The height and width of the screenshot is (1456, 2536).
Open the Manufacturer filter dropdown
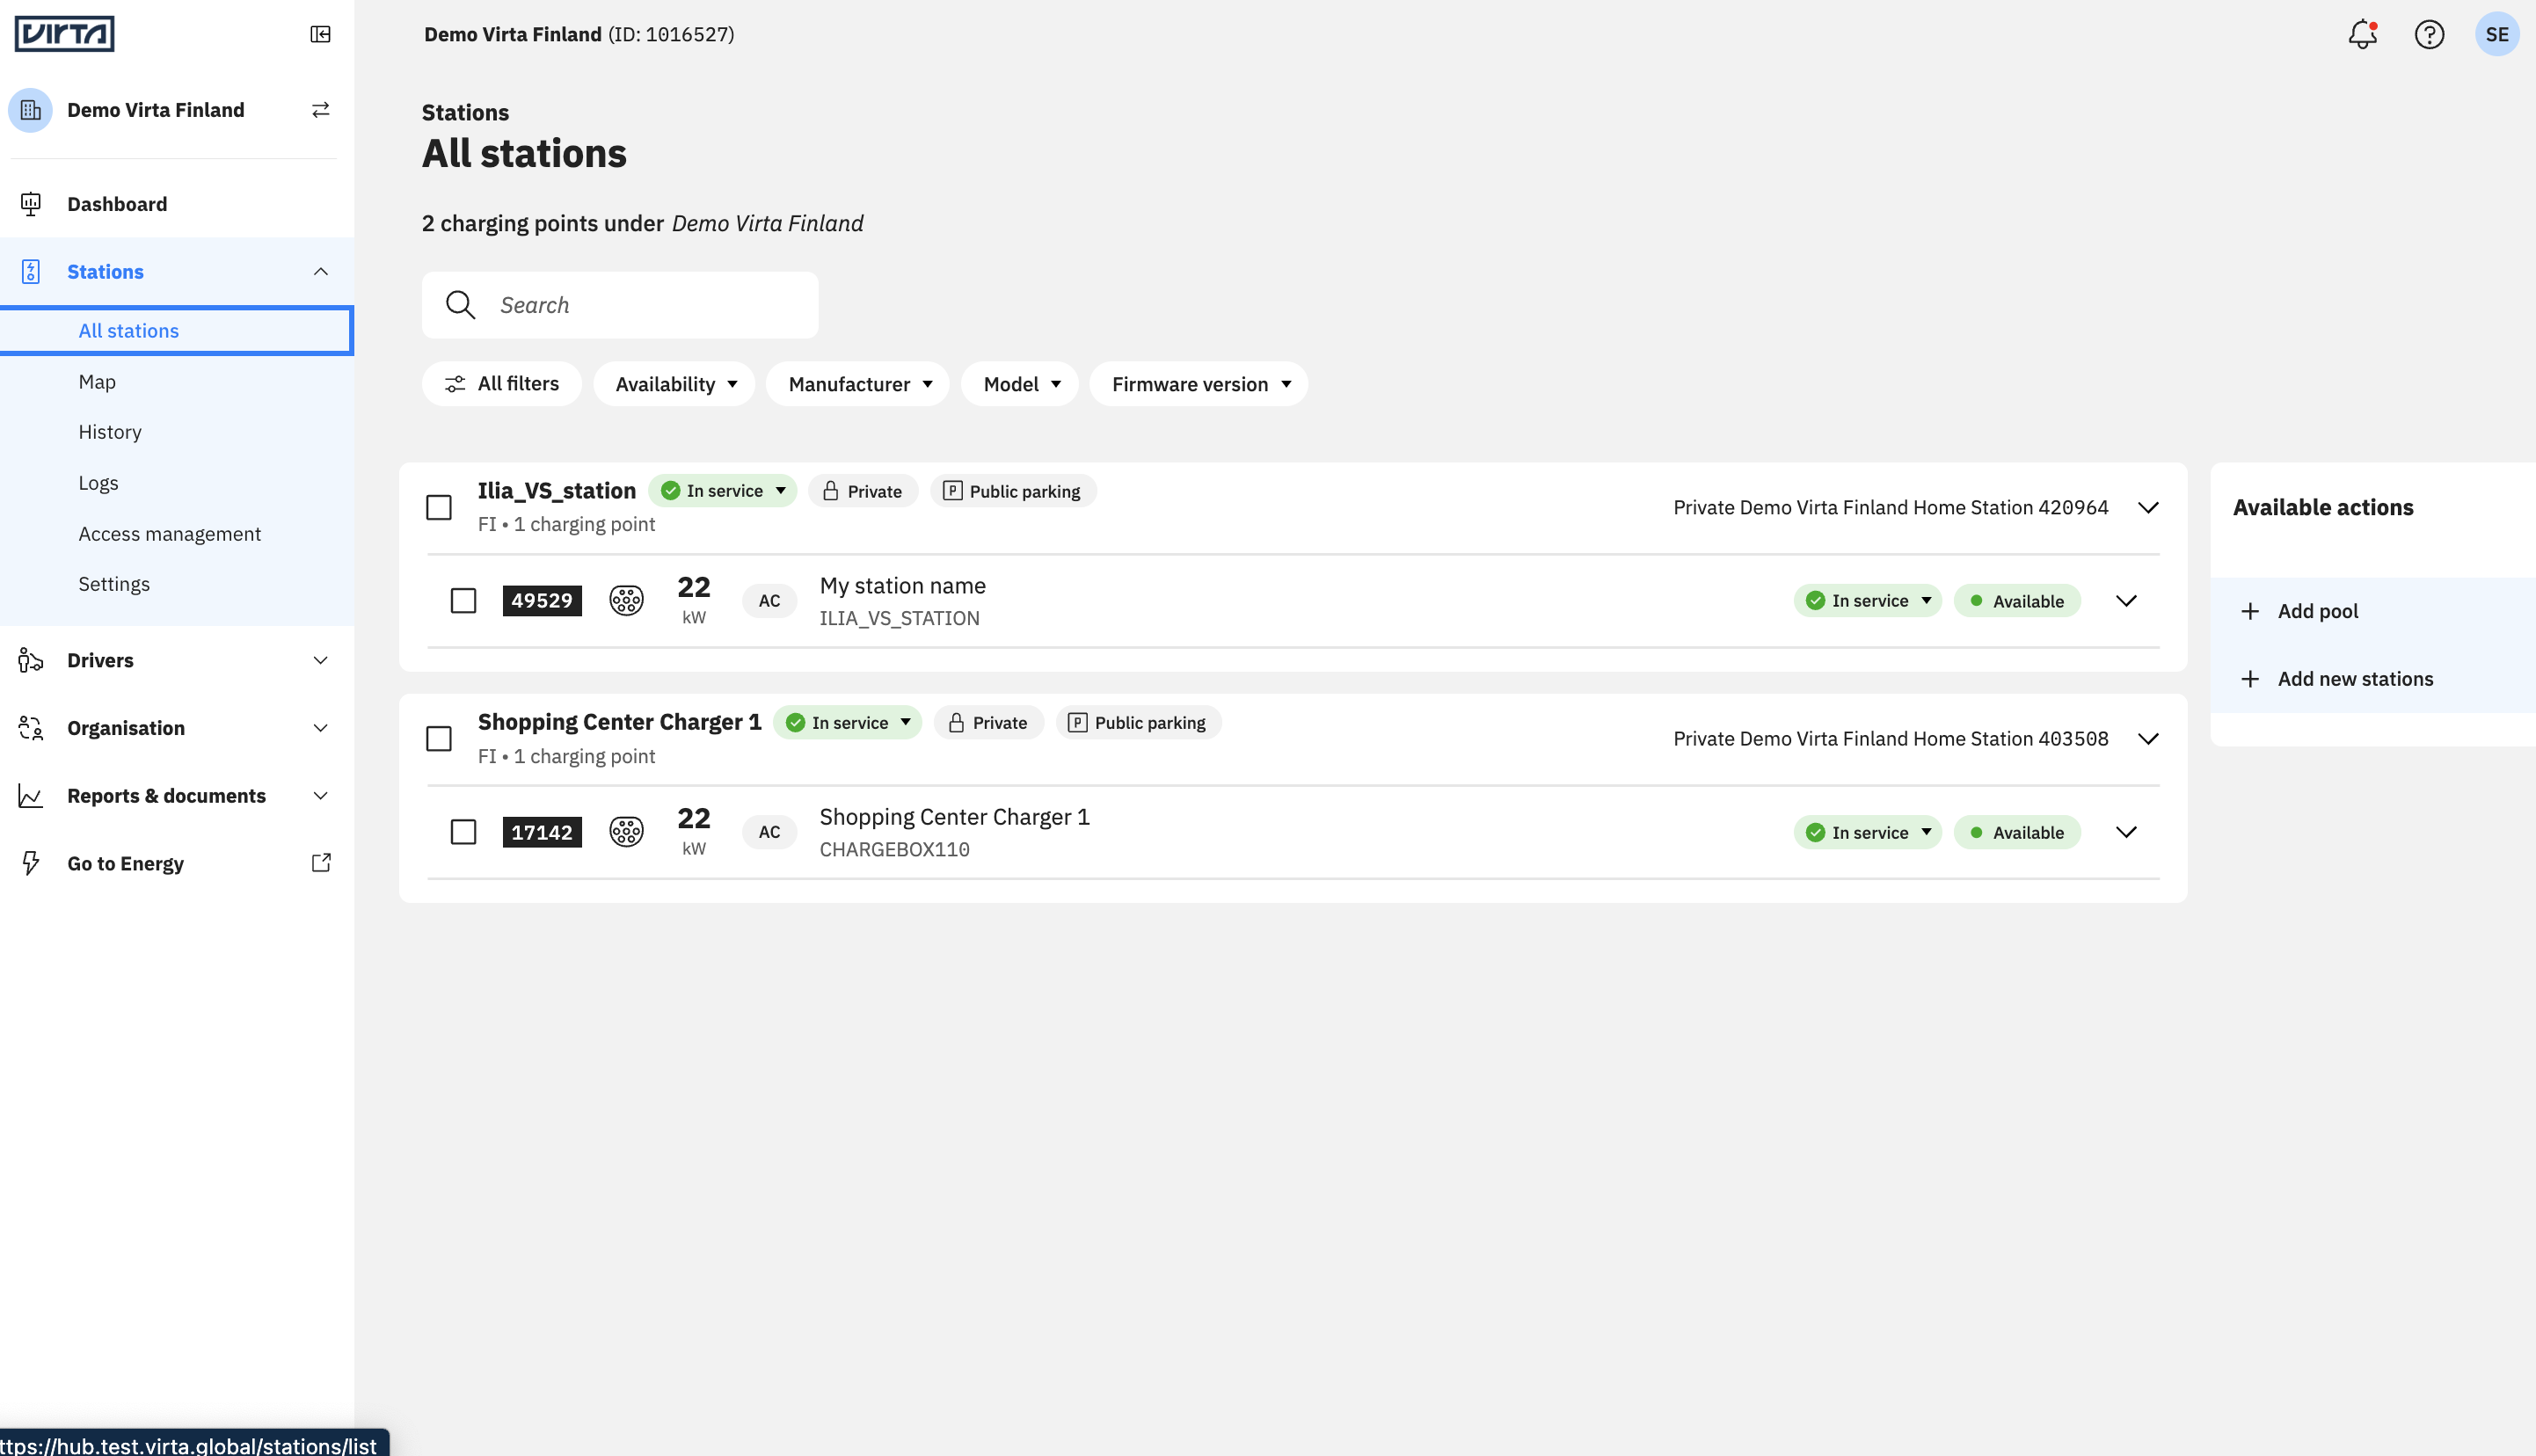point(858,384)
